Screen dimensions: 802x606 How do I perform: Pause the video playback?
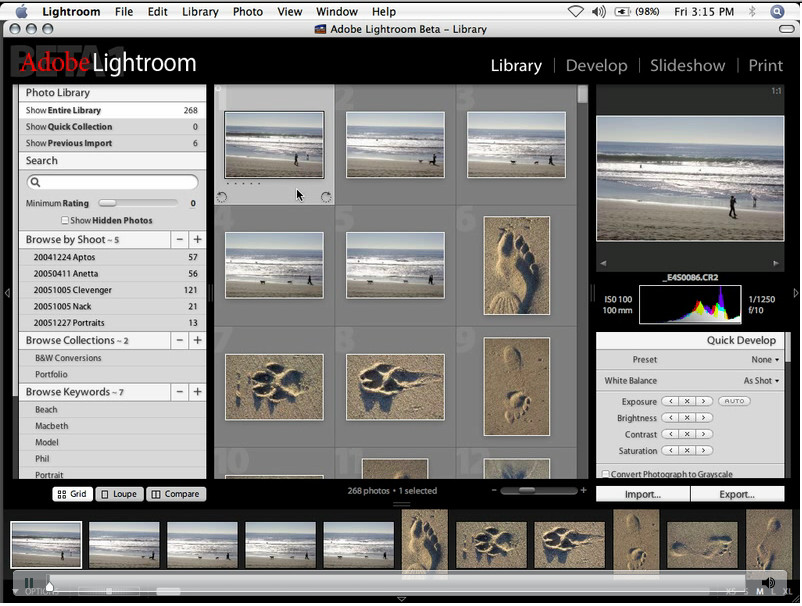29,582
